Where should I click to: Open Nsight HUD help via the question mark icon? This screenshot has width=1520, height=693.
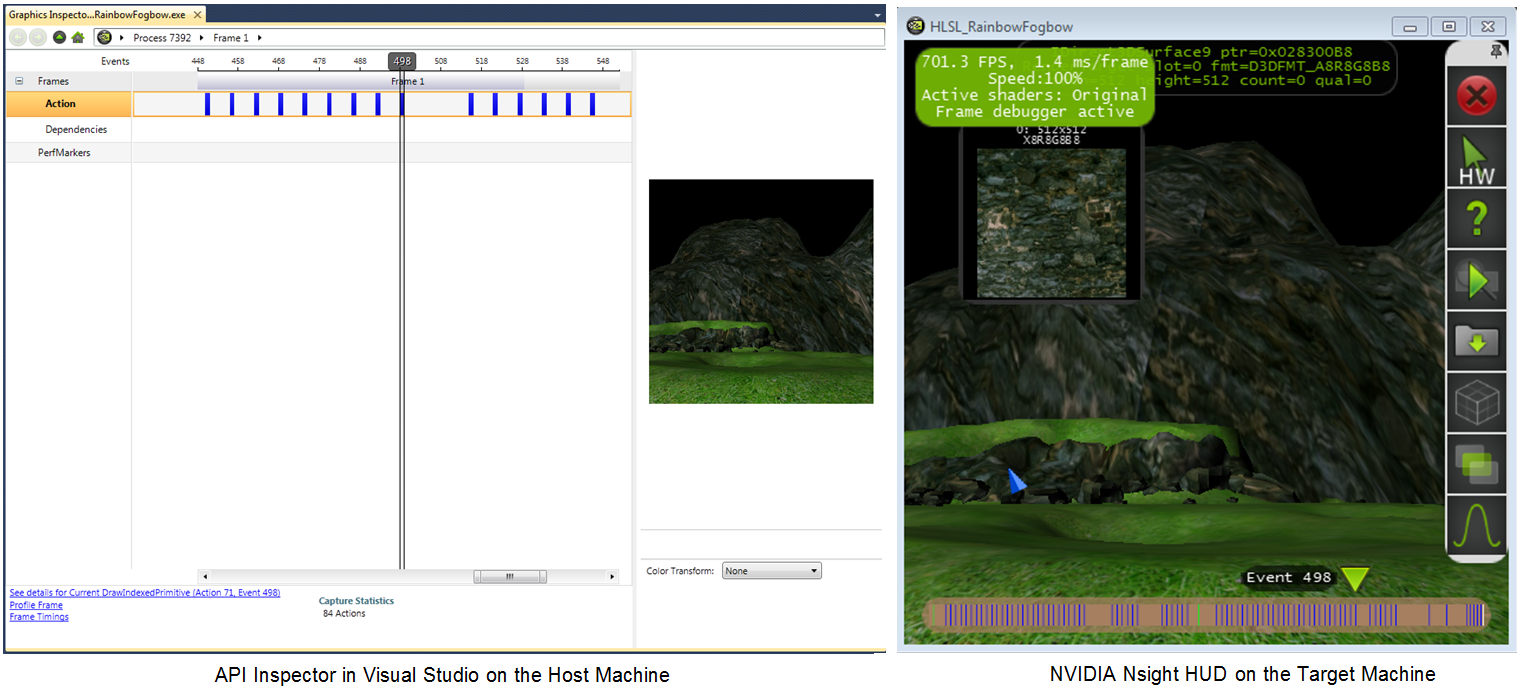point(1477,219)
